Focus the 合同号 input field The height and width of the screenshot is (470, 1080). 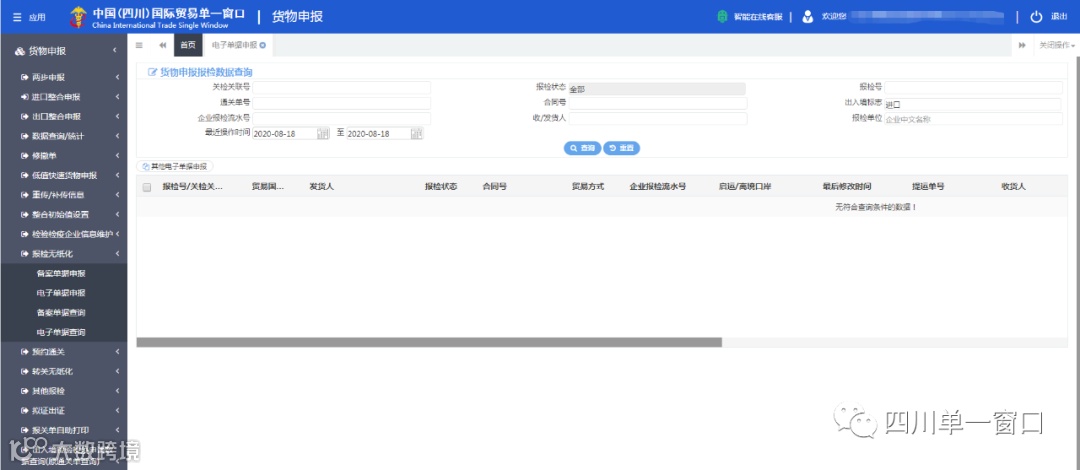coord(658,103)
